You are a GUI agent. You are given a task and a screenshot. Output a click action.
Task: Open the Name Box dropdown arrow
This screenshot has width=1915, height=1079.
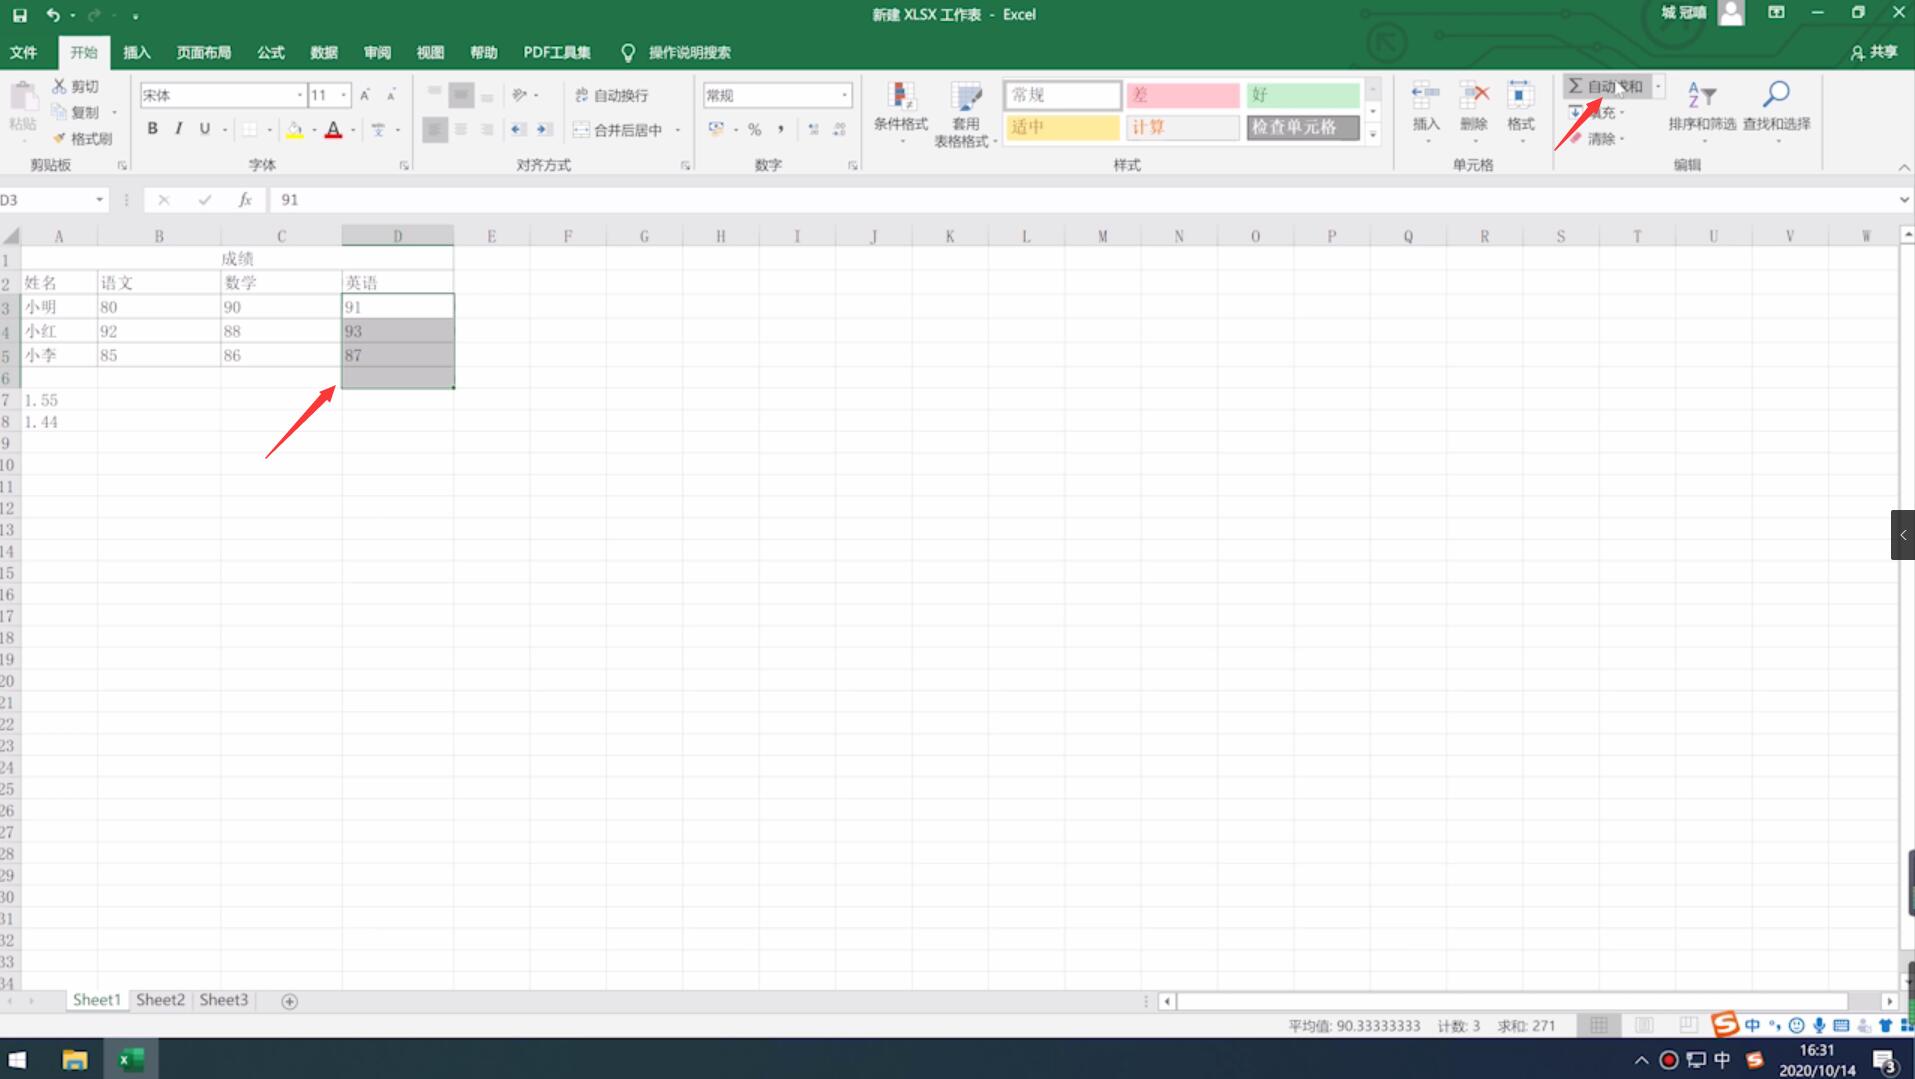(99, 200)
